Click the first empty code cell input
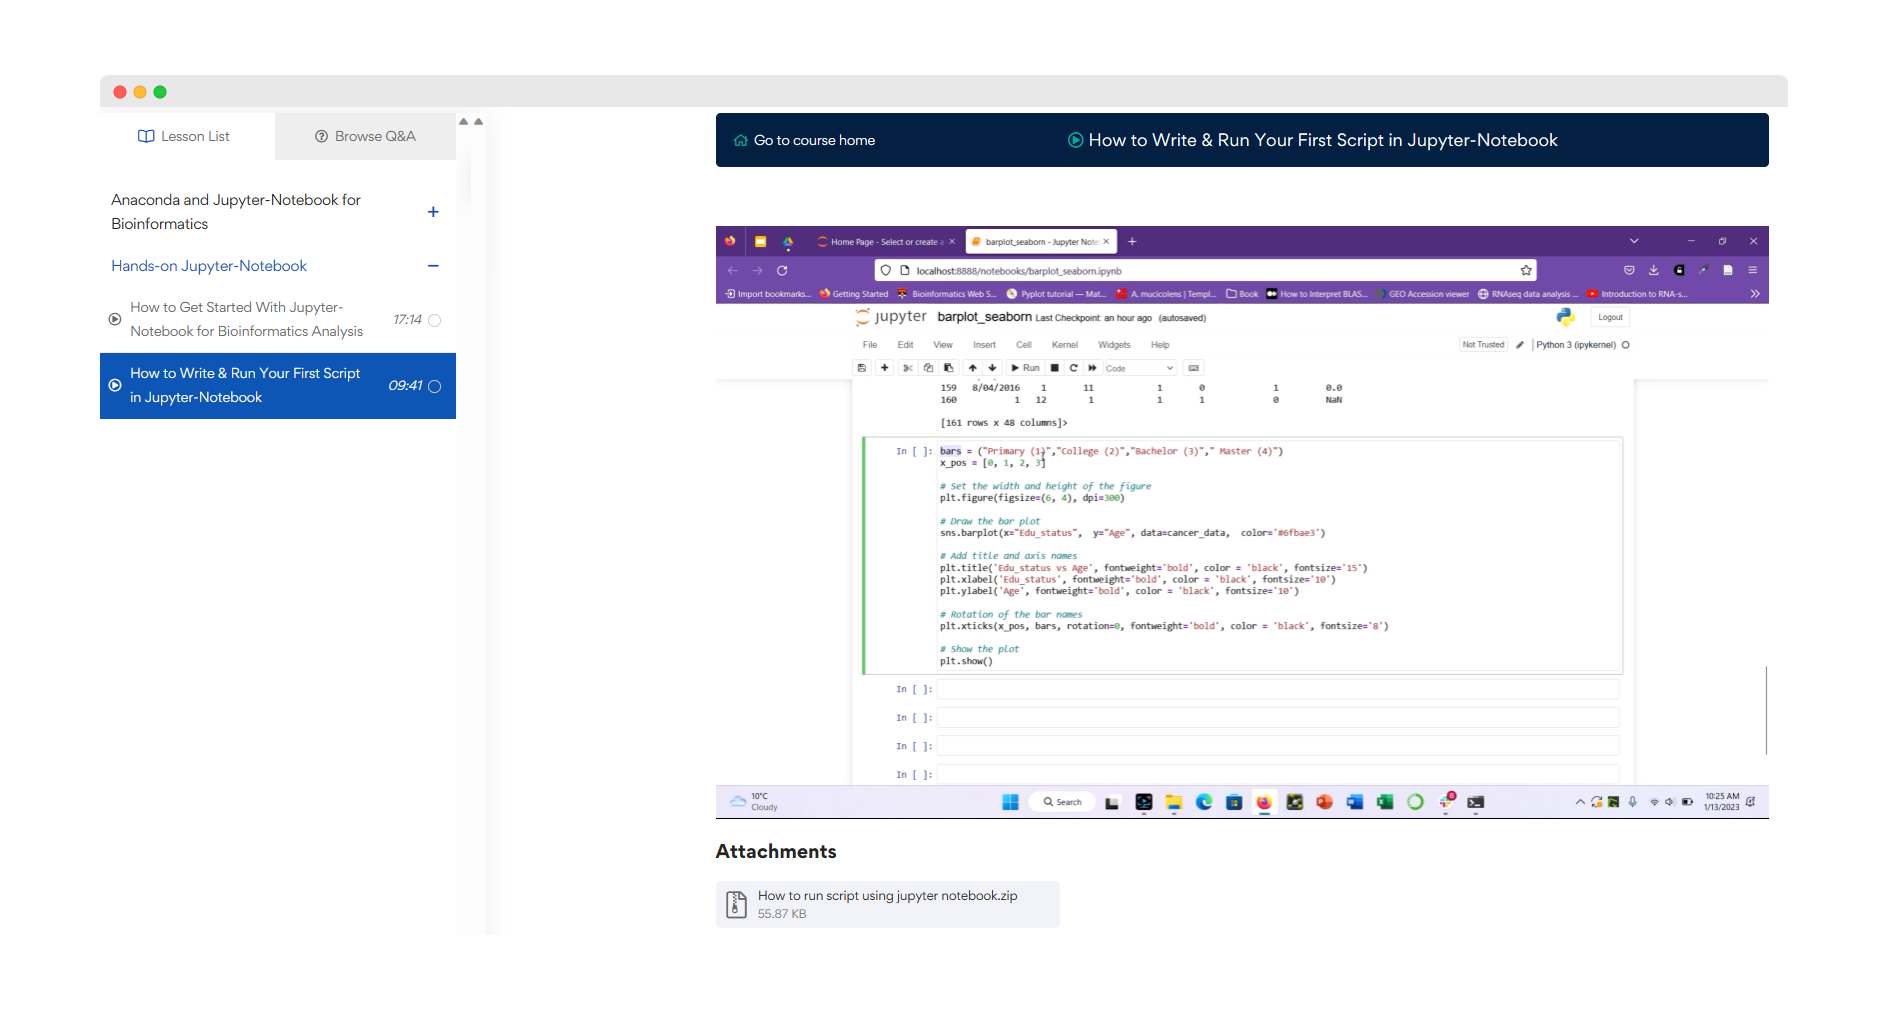1888x1010 pixels. (x=1276, y=689)
